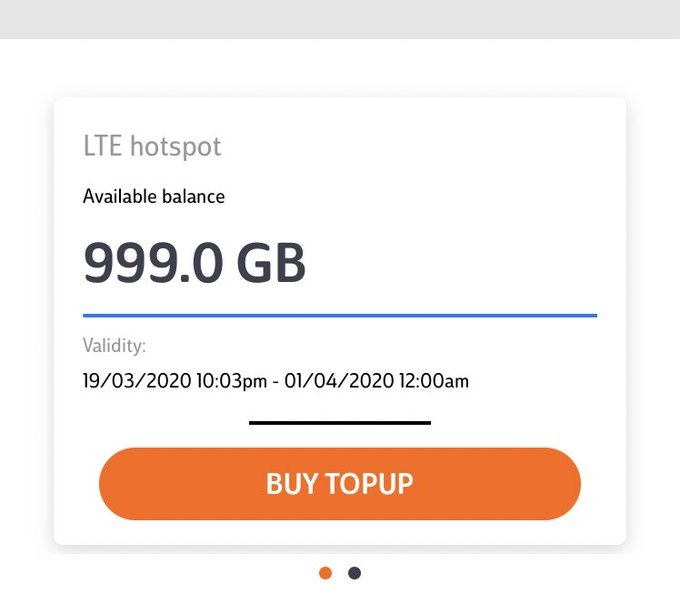Tap the orange BUY TOPUP button
Screen dimensions: 680x604
pyautogui.click(x=339, y=484)
